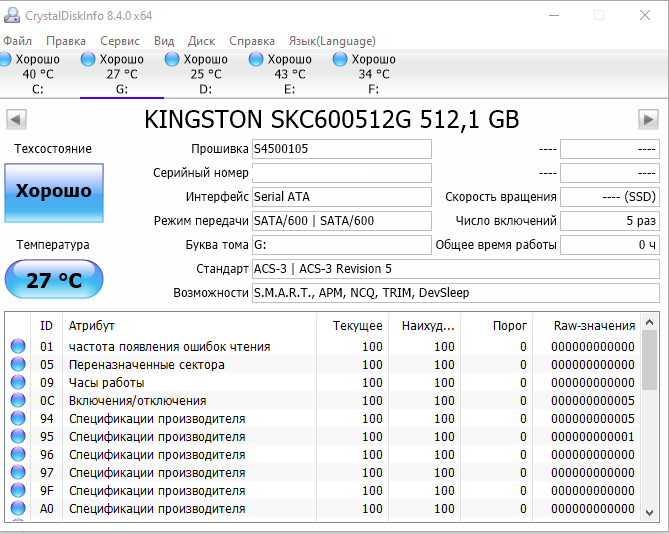This screenshot has width=669, height=534.
Task: Click status orb for attribute 0C
Action: pyautogui.click(x=18, y=400)
